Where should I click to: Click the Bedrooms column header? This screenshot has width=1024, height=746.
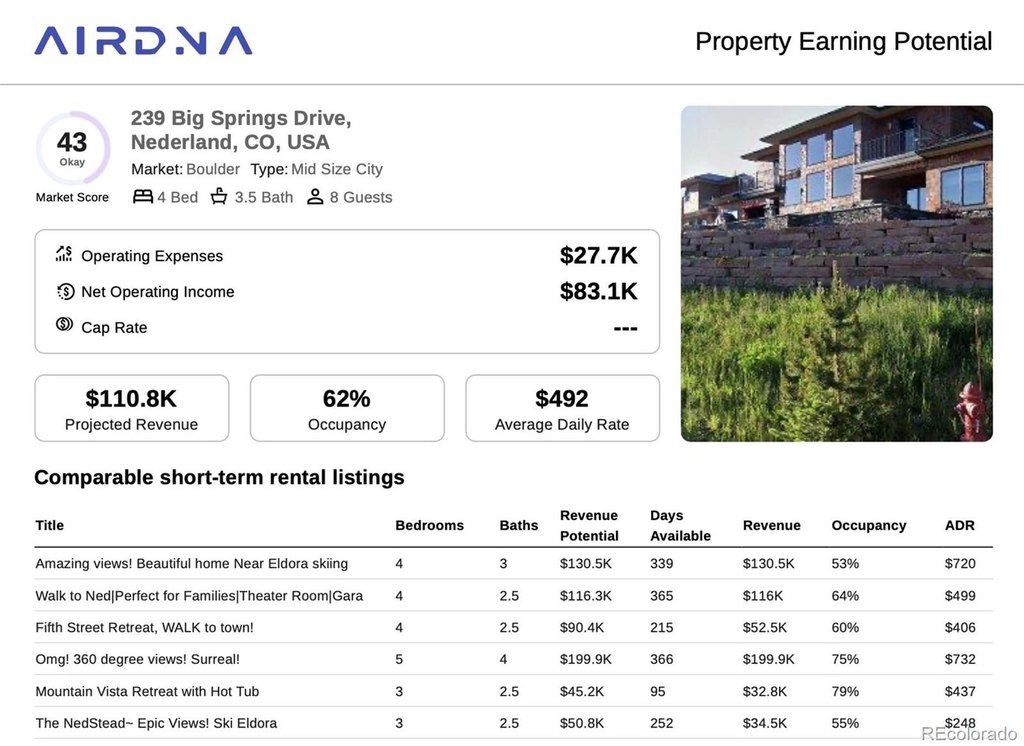pyautogui.click(x=430, y=525)
